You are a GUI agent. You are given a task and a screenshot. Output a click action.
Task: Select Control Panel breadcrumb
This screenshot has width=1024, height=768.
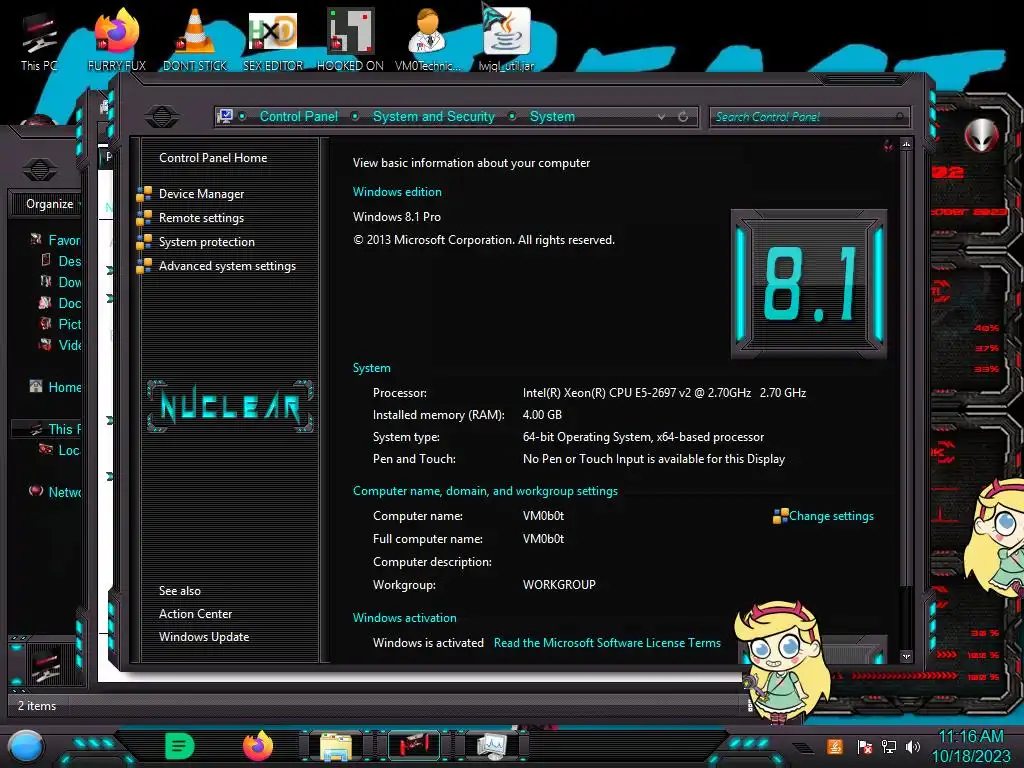[x=298, y=116]
